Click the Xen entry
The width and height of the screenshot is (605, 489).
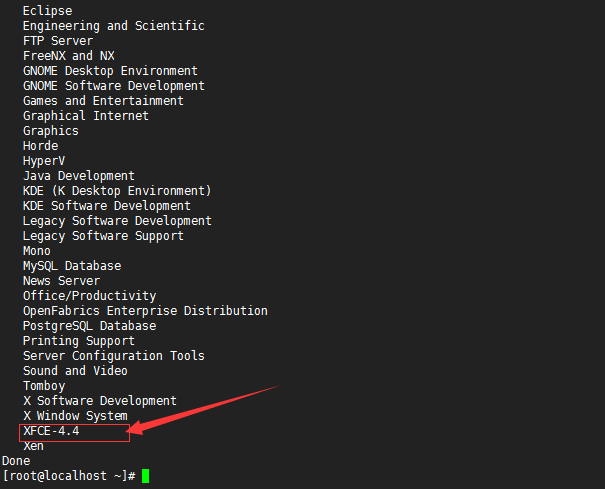click(x=34, y=446)
